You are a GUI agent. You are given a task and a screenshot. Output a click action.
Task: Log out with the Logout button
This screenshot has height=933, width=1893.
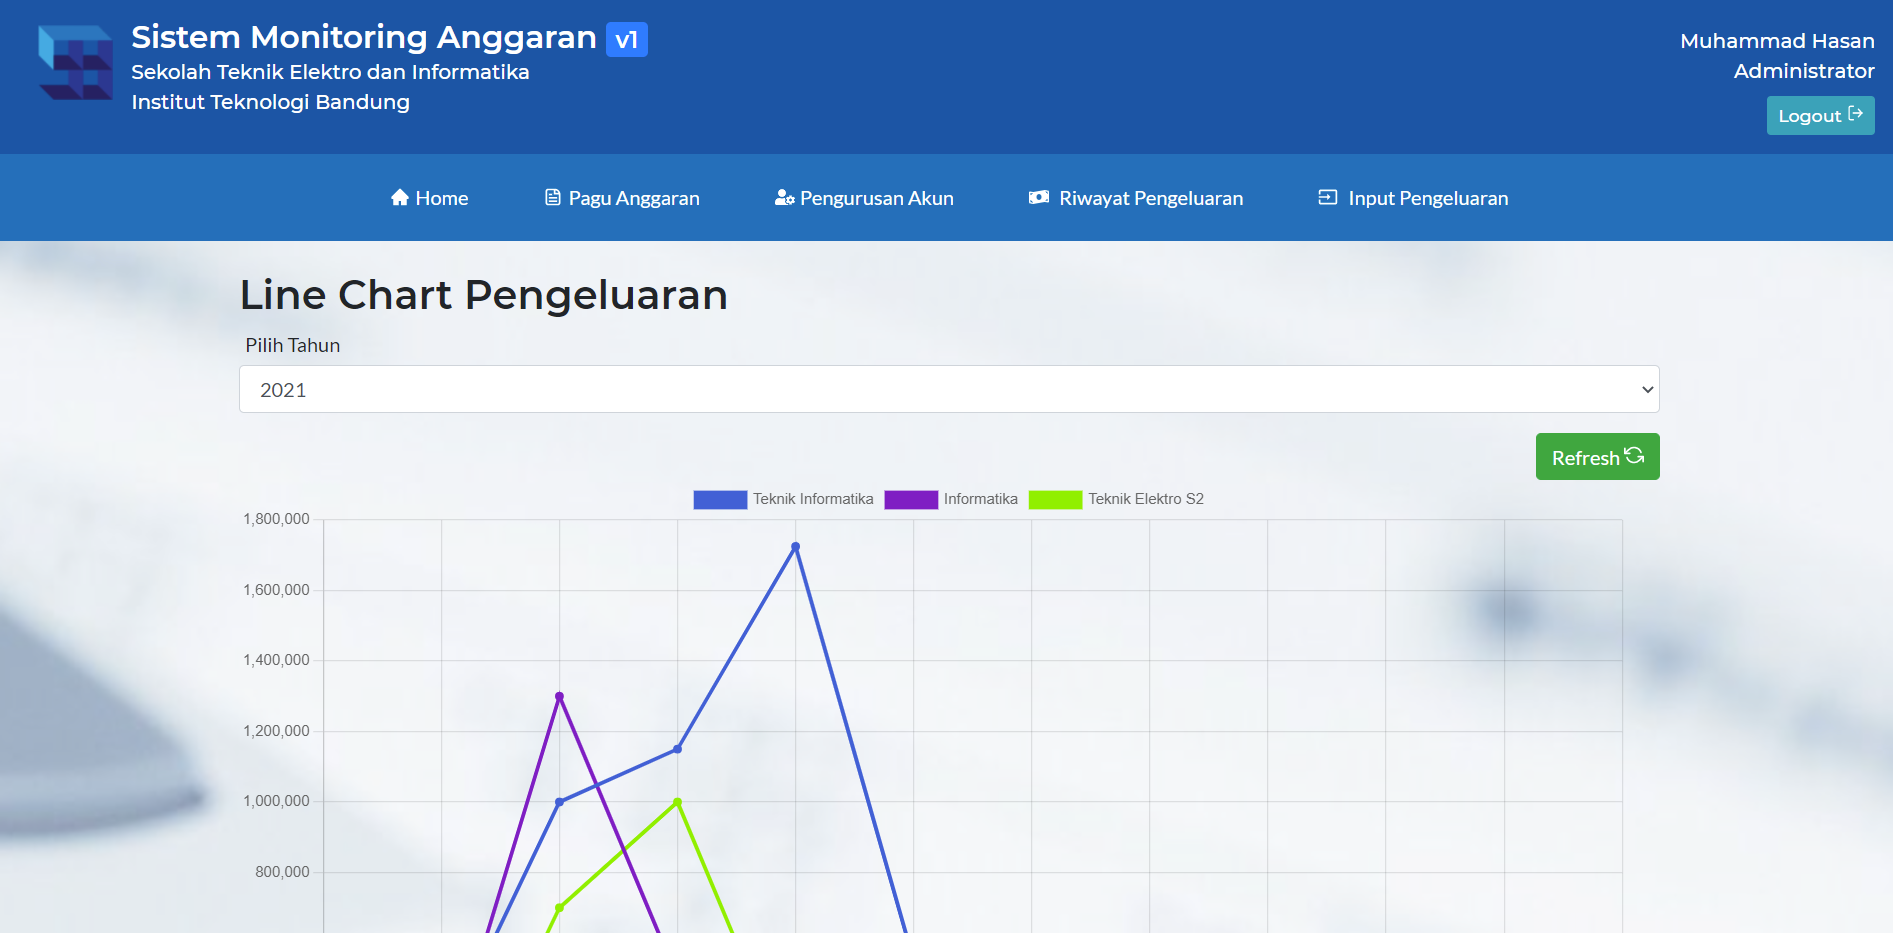[x=1820, y=115]
